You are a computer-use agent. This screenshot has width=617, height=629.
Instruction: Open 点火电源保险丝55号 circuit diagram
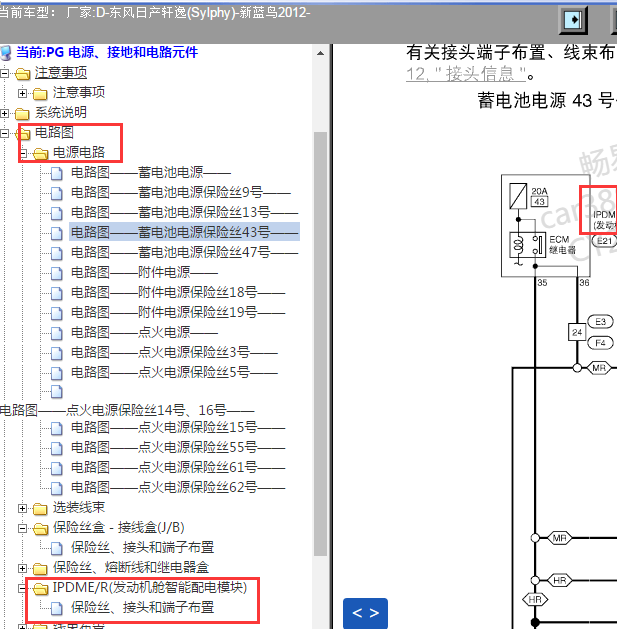click(x=178, y=447)
